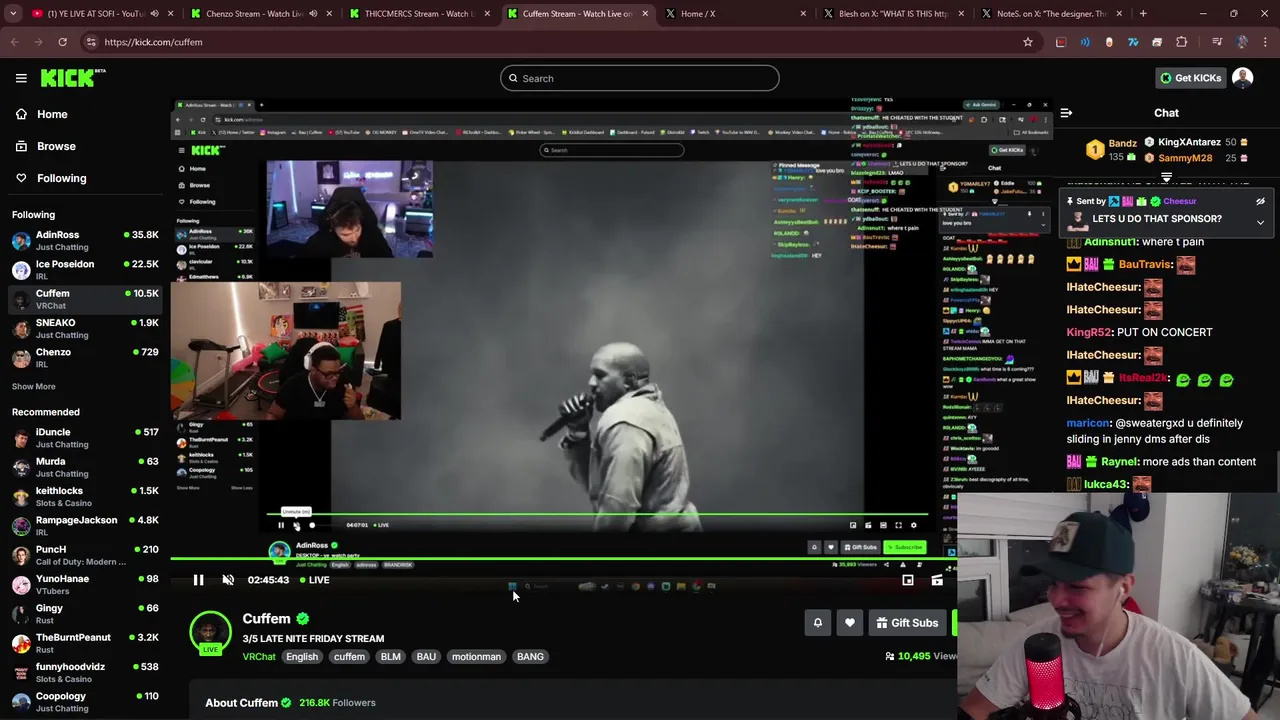This screenshot has height=720, width=1280.
Task: Click the stream progress bar
Action: [563, 560]
